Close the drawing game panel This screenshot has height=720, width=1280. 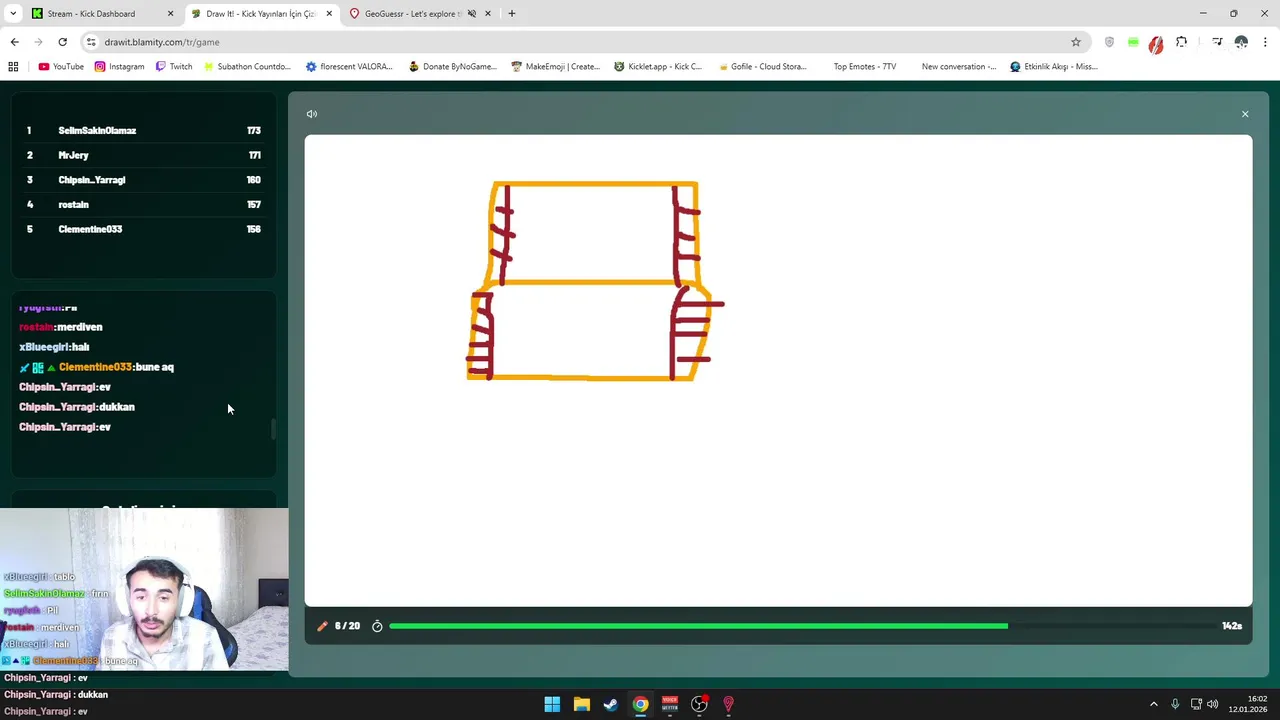(1245, 114)
